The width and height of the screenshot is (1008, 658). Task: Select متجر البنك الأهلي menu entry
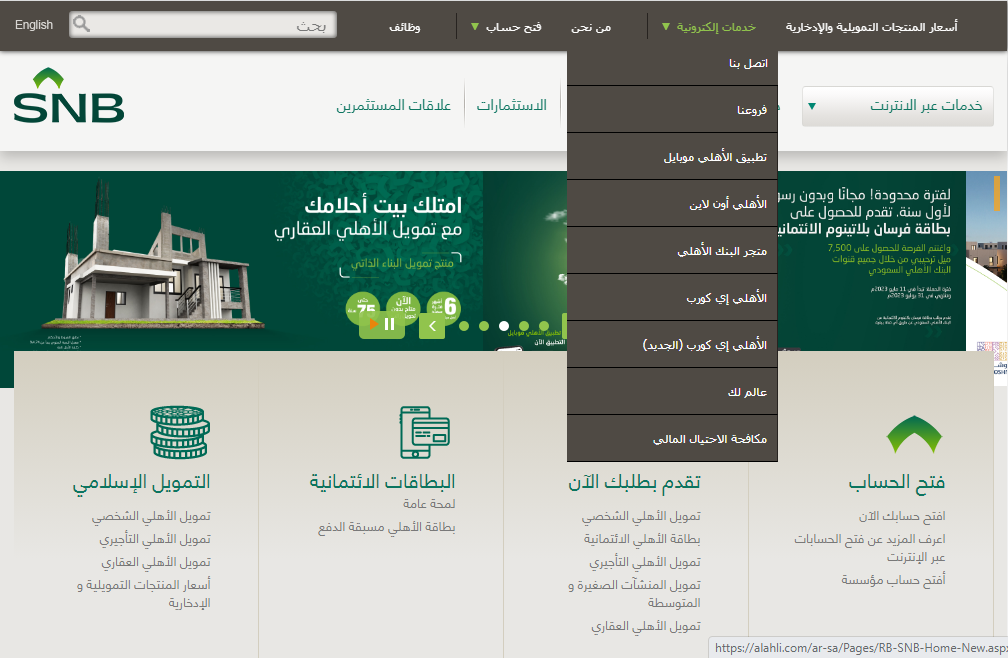click(672, 251)
